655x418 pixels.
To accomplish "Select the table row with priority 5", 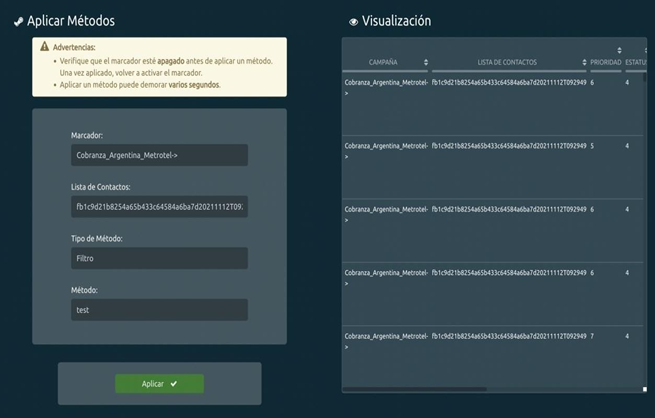I will coord(490,147).
